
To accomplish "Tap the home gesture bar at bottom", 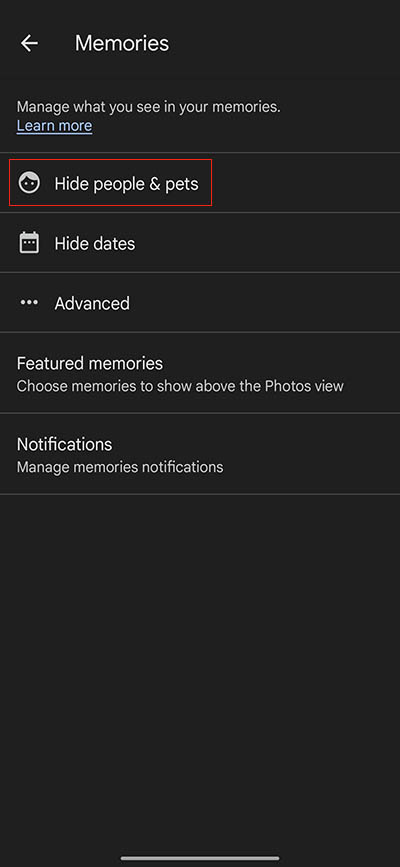I will 200,858.
